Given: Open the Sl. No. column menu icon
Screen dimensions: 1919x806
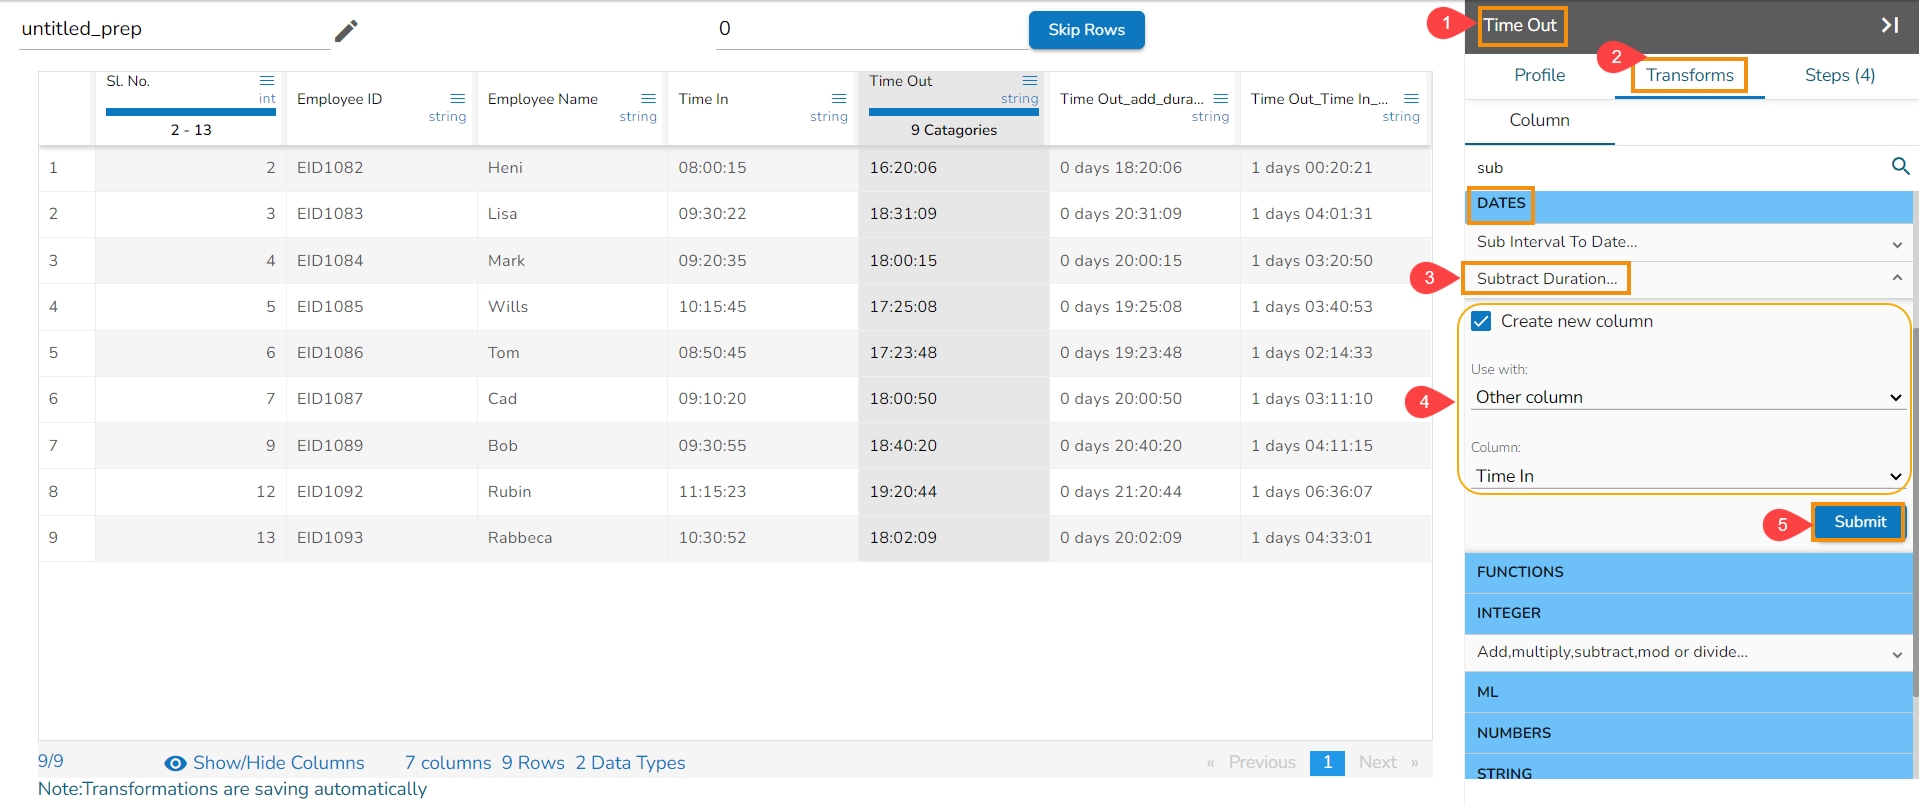Looking at the screenshot, I should point(267,80).
